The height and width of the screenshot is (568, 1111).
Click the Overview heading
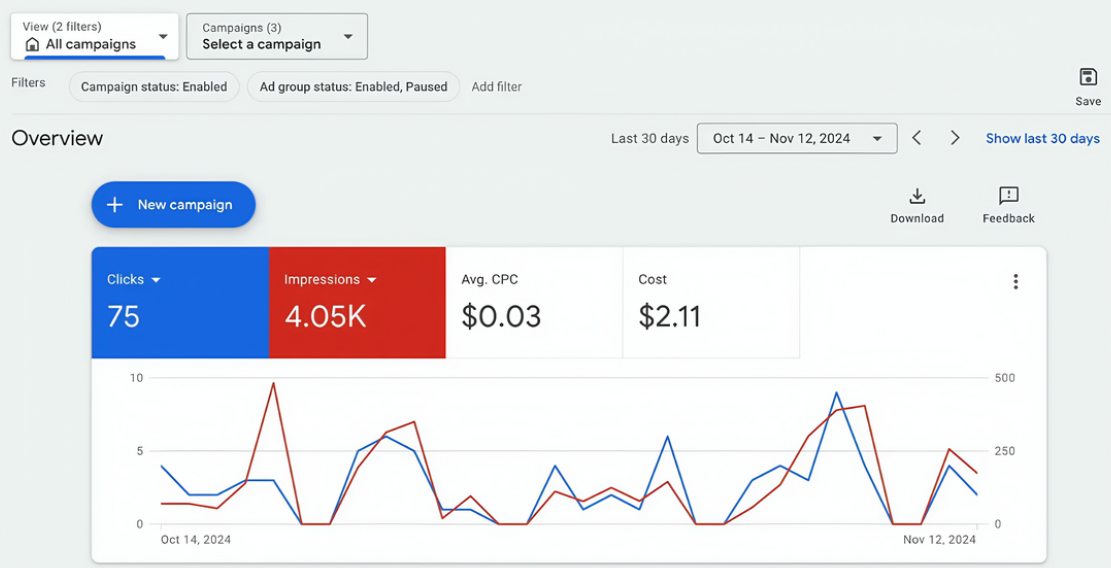[57, 138]
